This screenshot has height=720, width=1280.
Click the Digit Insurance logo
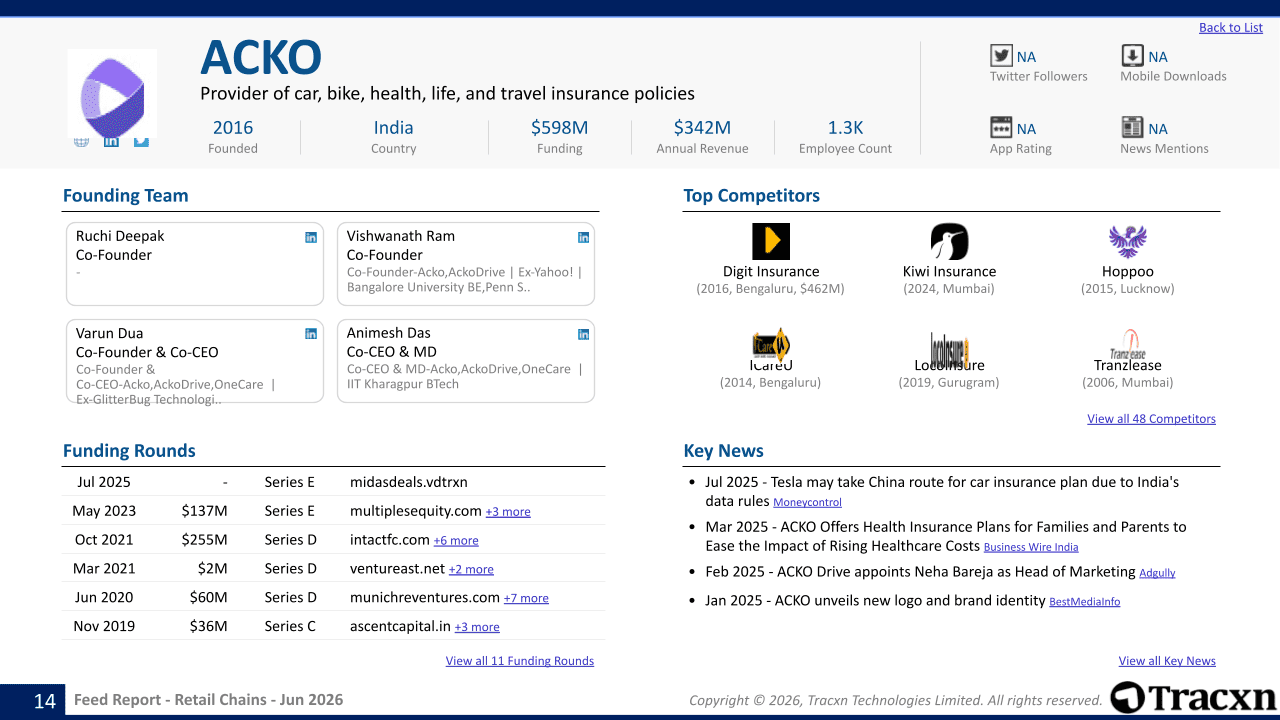(x=771, y=241)
